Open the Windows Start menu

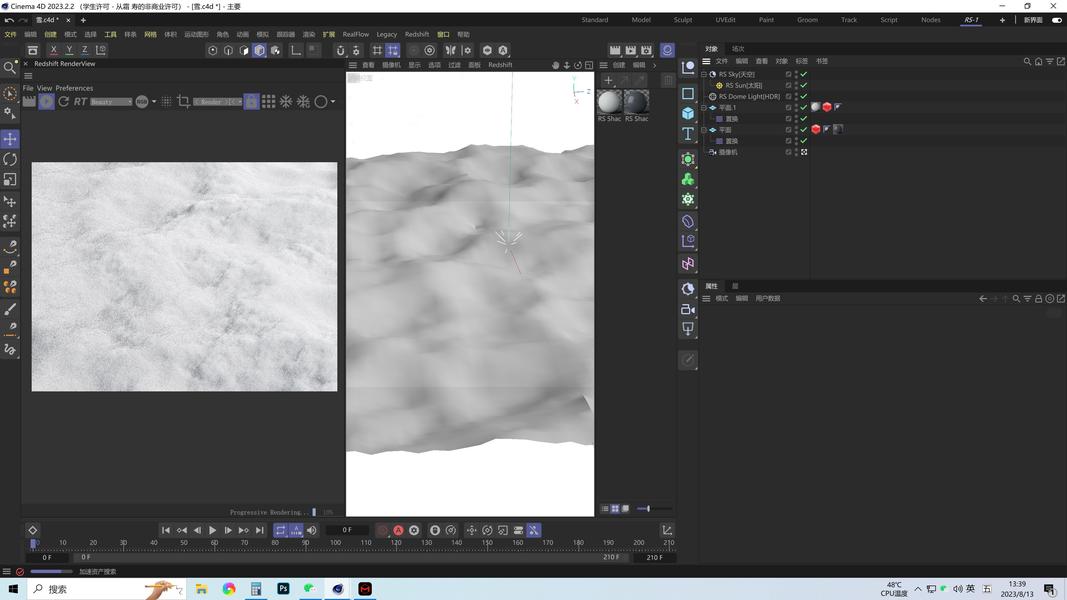click(x=13, y=588)
